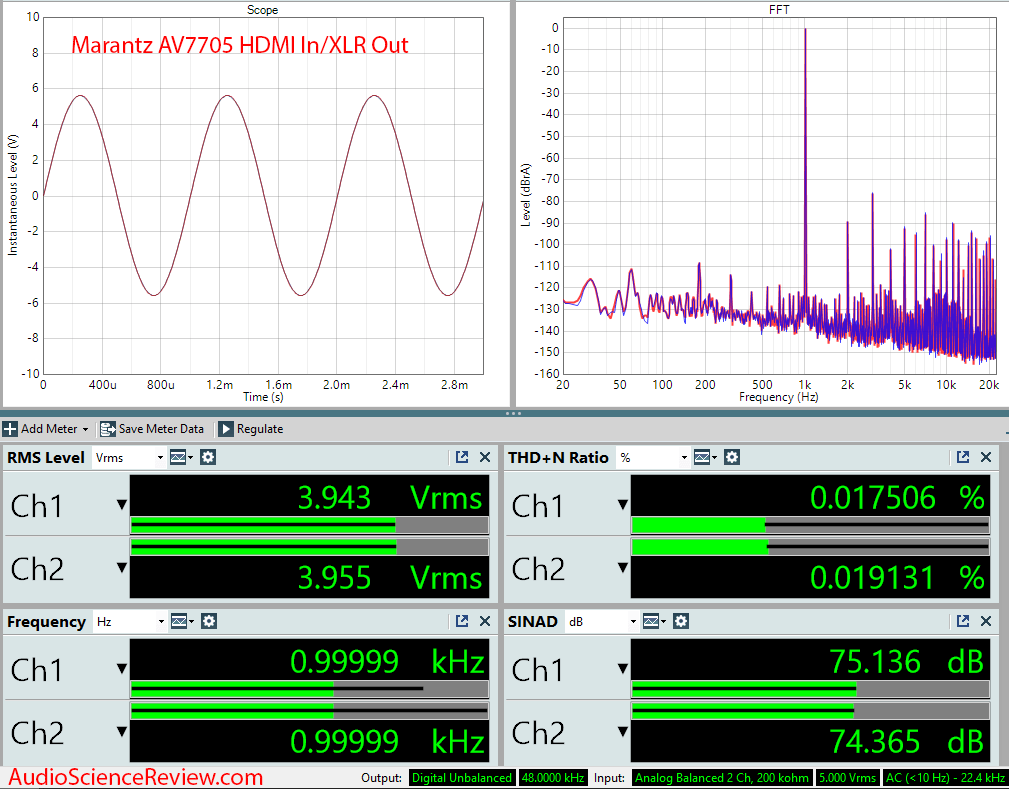Image resolution: width=1009 pixels, height=789 pixels.
Task: Pop out the RMS Level meter
Action: (x=462, y=457)
